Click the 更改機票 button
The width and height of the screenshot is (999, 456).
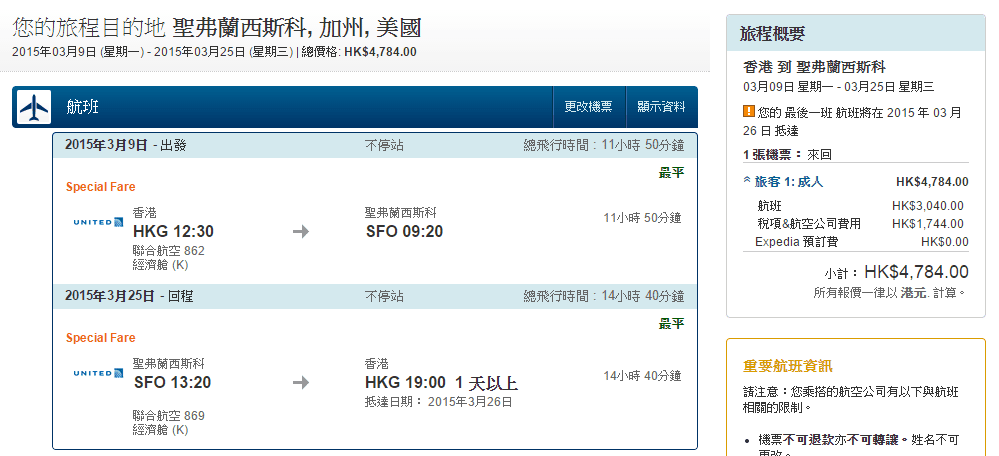click(x=588, y=107)
